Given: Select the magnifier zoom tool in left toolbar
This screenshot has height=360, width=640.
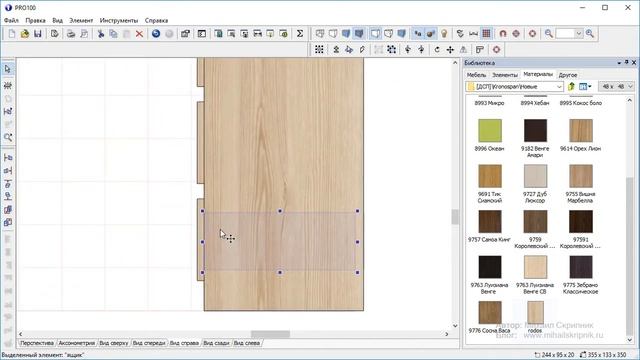Looking at the screenshot, I should (x=8, y=137).
